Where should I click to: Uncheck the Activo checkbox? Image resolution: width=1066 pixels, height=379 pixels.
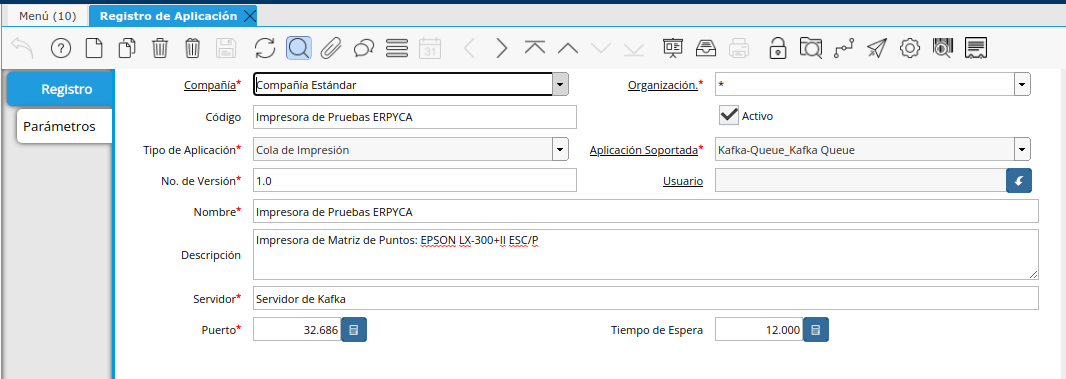[x=729, y=115]
